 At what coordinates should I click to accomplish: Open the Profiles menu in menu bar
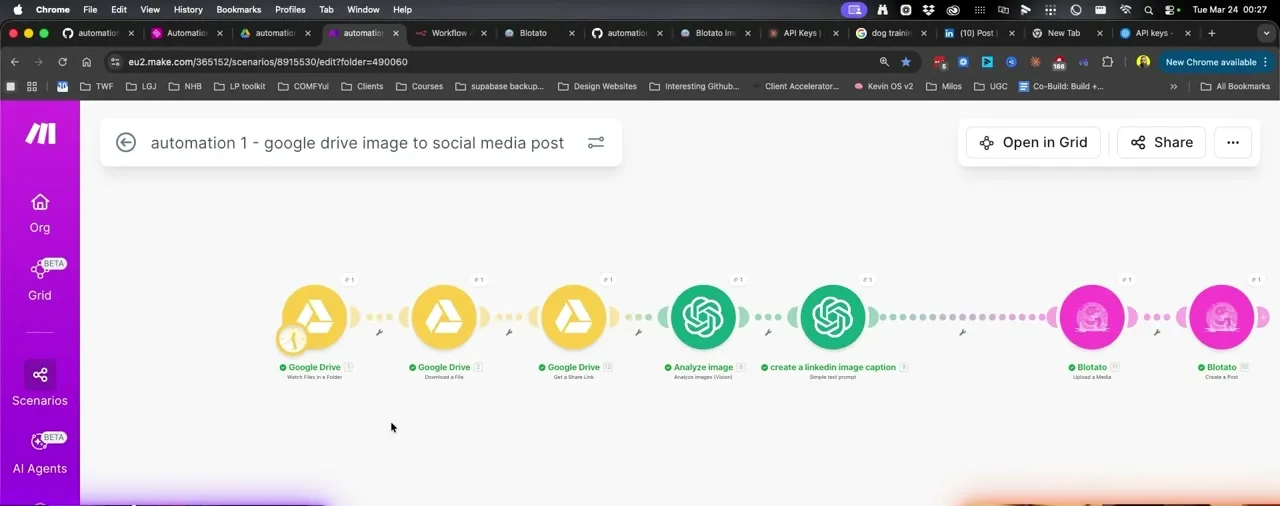click(x=290, y=9)
